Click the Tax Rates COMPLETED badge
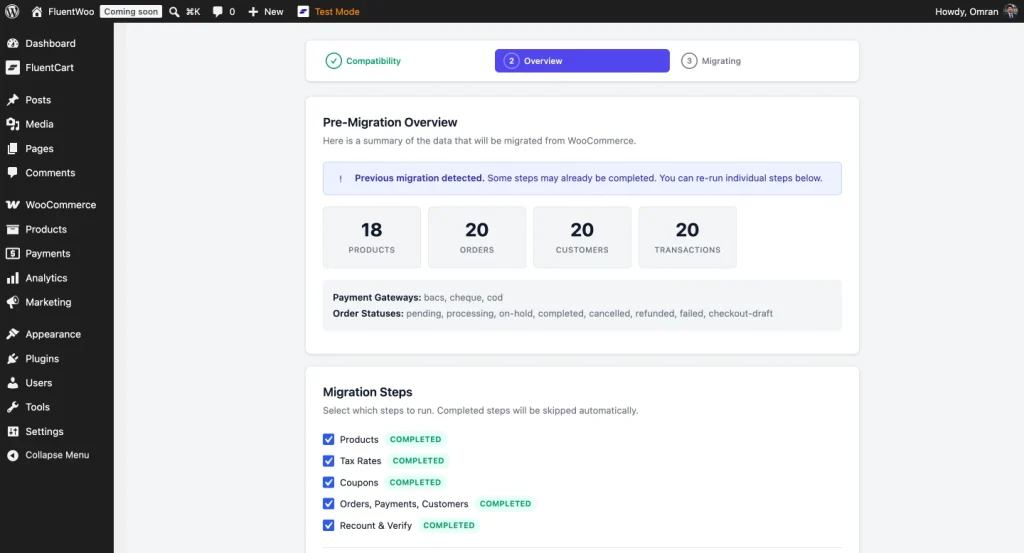Image resolution: width=1024 pixels, height=553 pixels. [418, 461]
